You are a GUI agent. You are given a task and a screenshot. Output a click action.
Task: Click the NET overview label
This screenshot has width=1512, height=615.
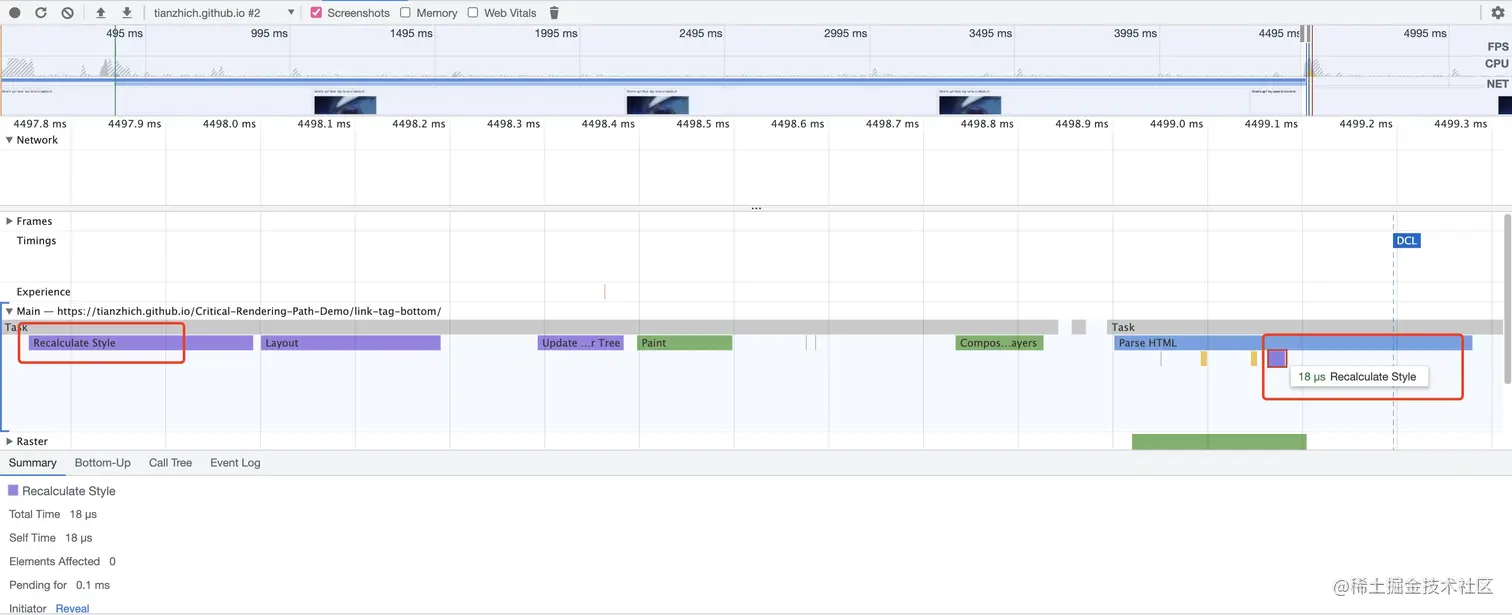click(1497, 84)
